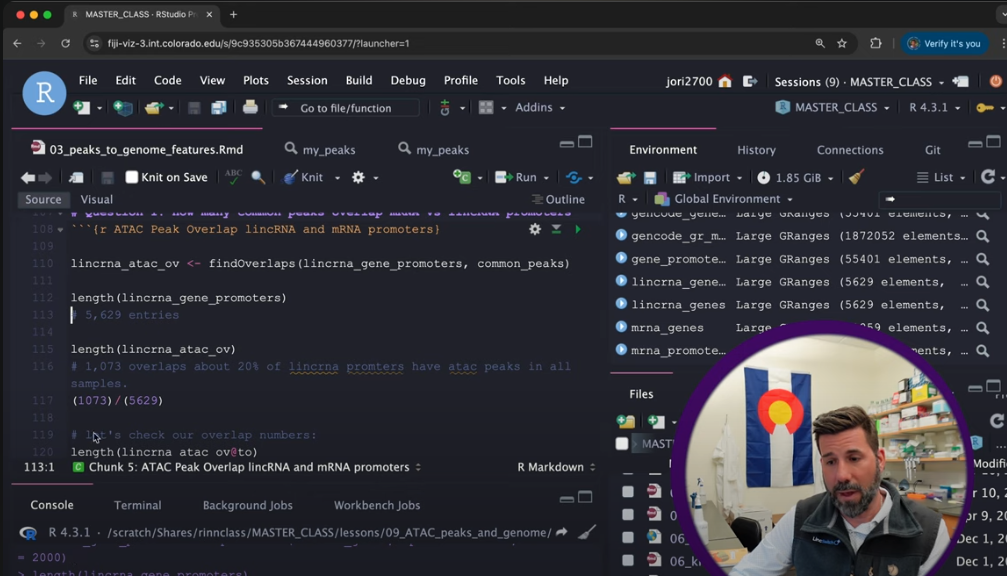This screenshot has height=576, width=1007.
Task: Open the Import dataset dropdown
Action: tap(707, 177)
